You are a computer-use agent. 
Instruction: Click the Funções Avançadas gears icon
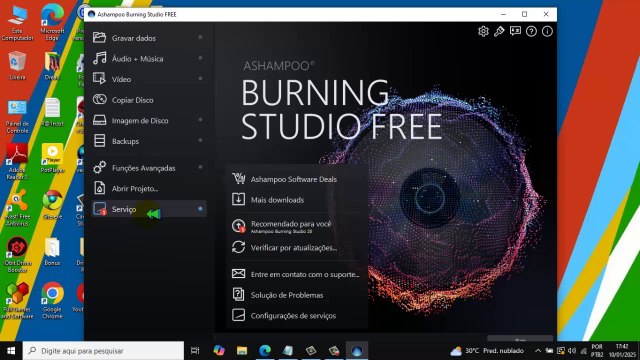(99, 167)
